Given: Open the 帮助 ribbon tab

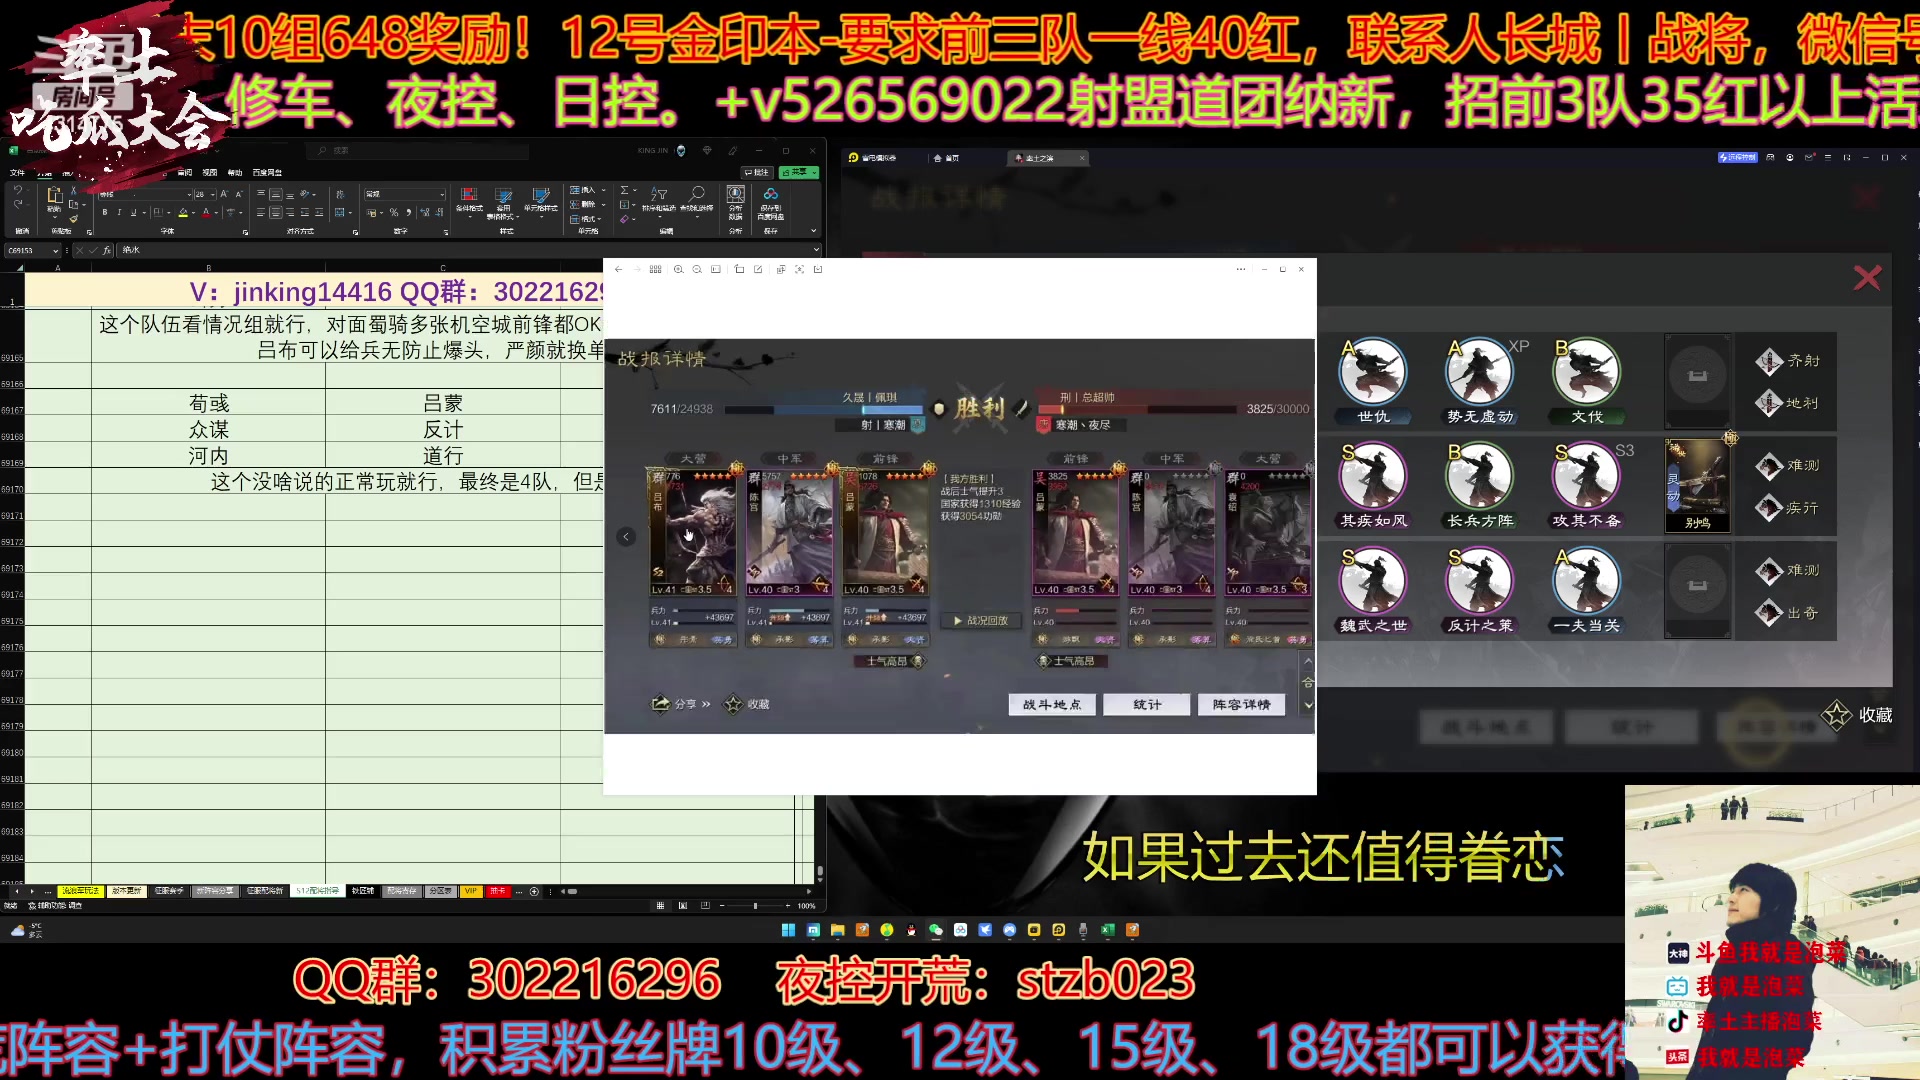Looking at the screenshot, I should pyautogui.click(x=235, y=172).
